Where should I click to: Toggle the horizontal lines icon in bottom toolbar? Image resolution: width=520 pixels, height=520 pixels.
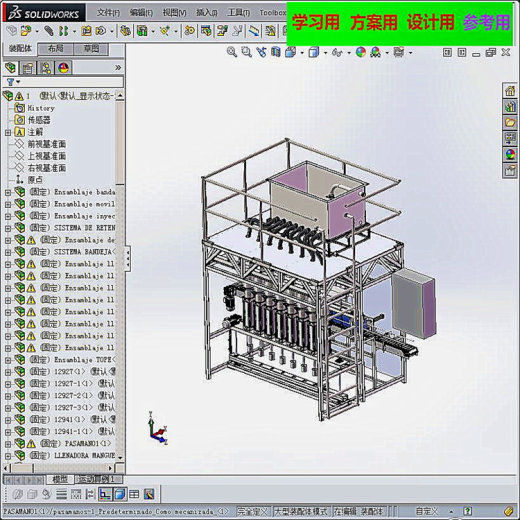point(61,494)
